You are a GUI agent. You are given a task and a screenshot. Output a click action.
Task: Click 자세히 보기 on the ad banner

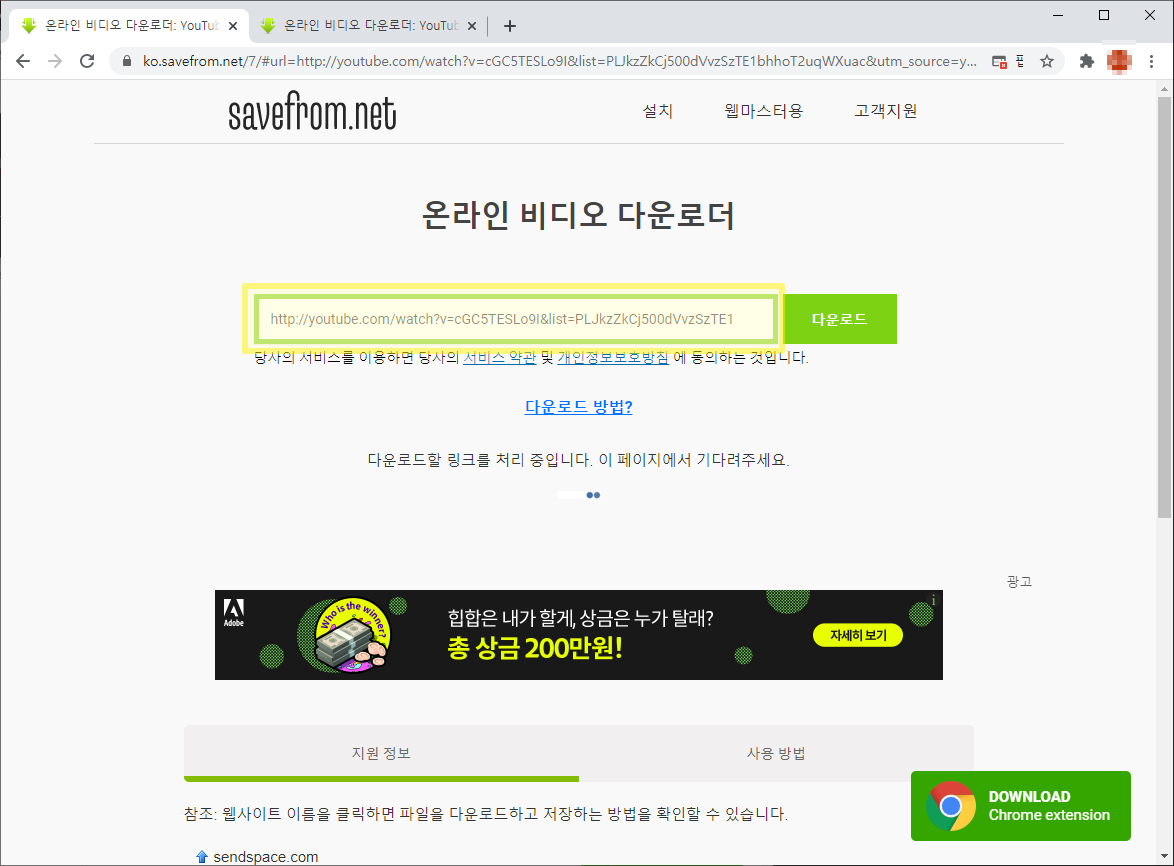point(858,635)
